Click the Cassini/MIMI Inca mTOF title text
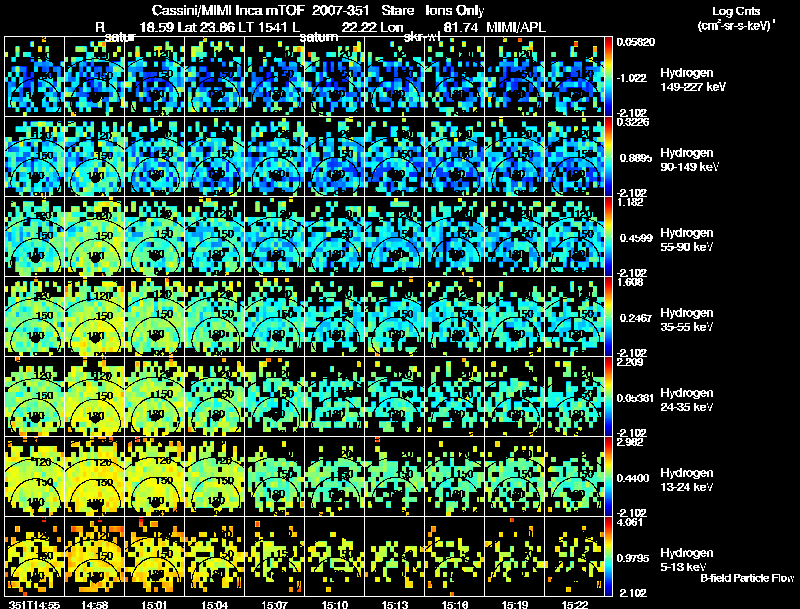 click(x=228, y=11)
